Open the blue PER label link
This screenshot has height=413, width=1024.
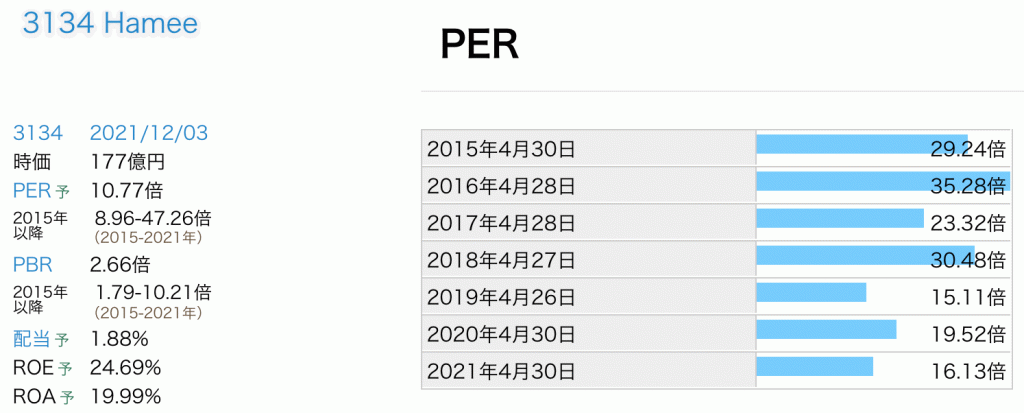point(32,190)
